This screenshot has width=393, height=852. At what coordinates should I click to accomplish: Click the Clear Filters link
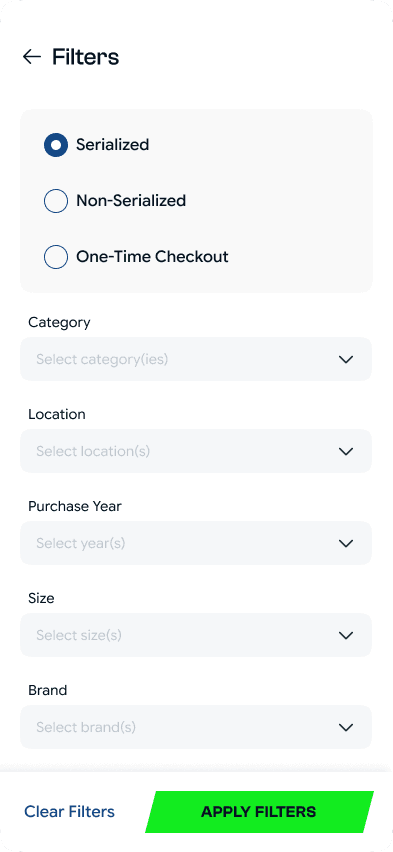pyautogui.click(x=70, y=812)
